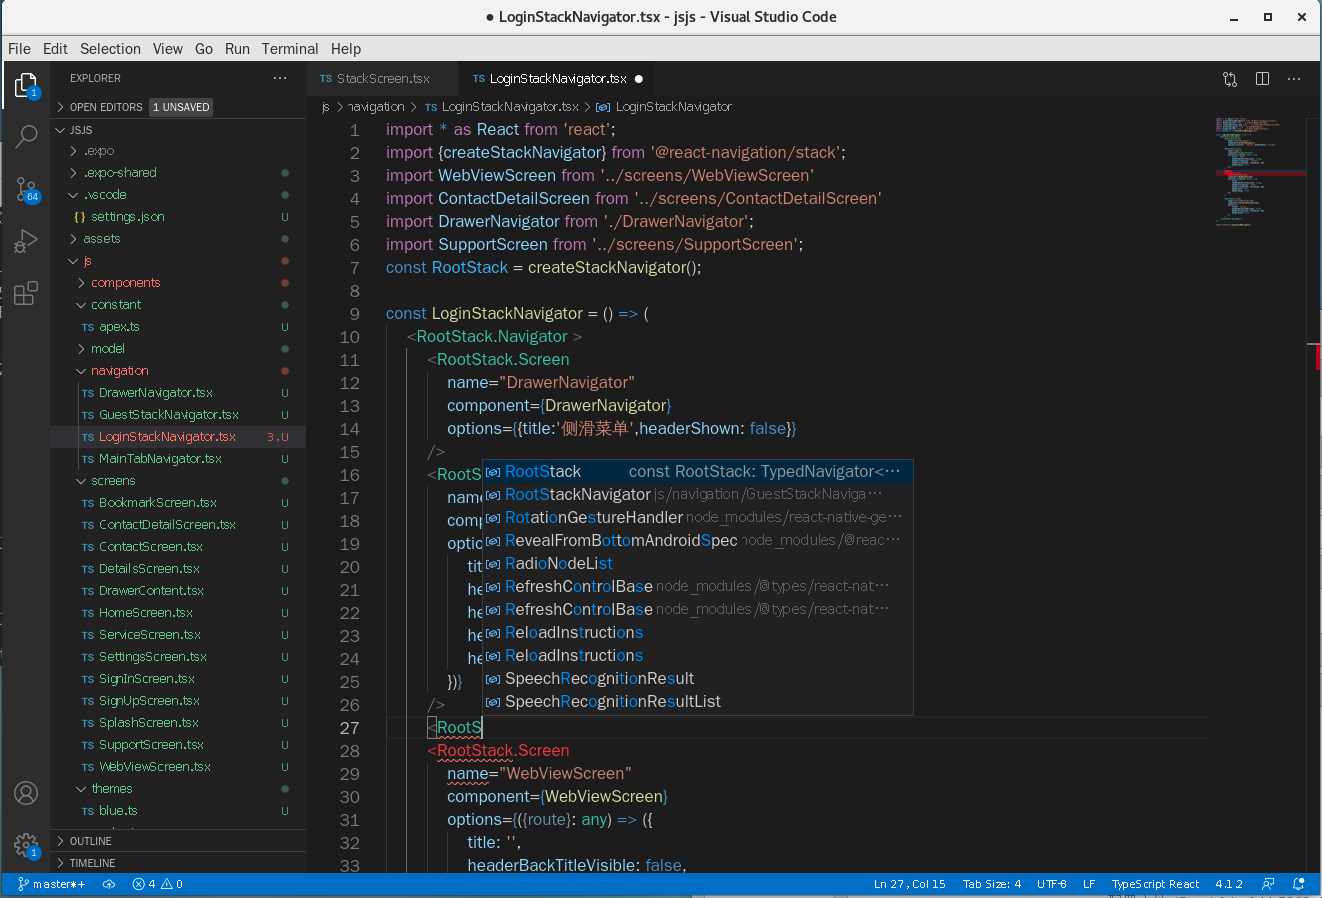Open the Run menu
The width and height of the screenshot is (1322, 898).
coord(237,49)
